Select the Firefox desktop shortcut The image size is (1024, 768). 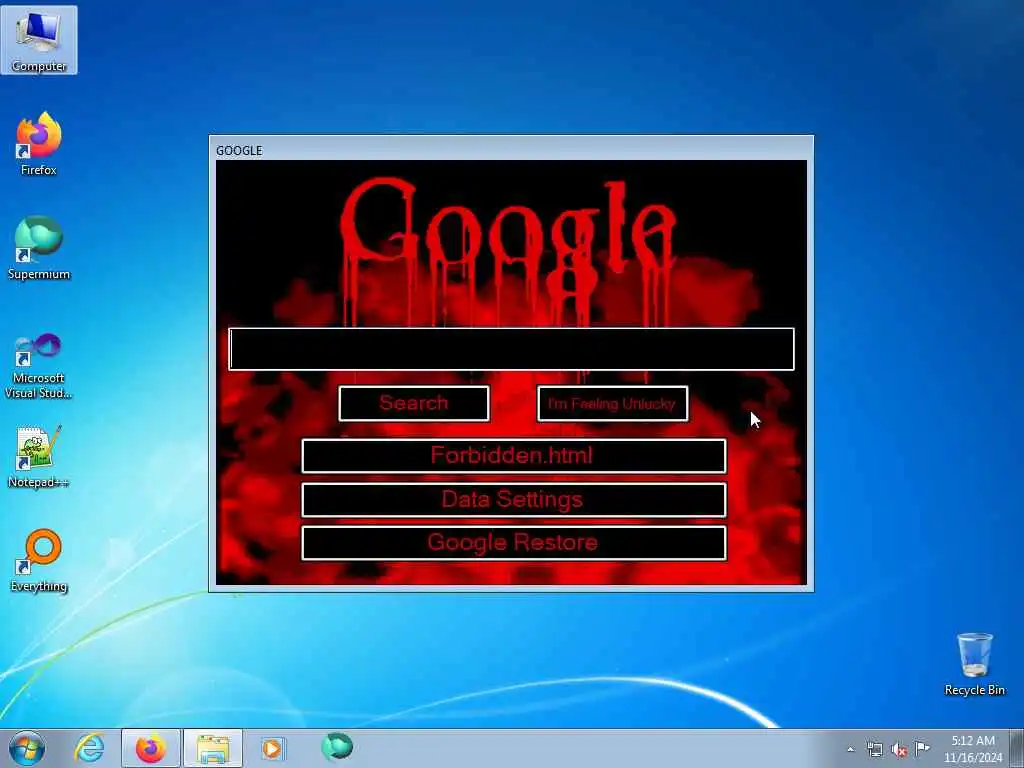click(39, 144)
